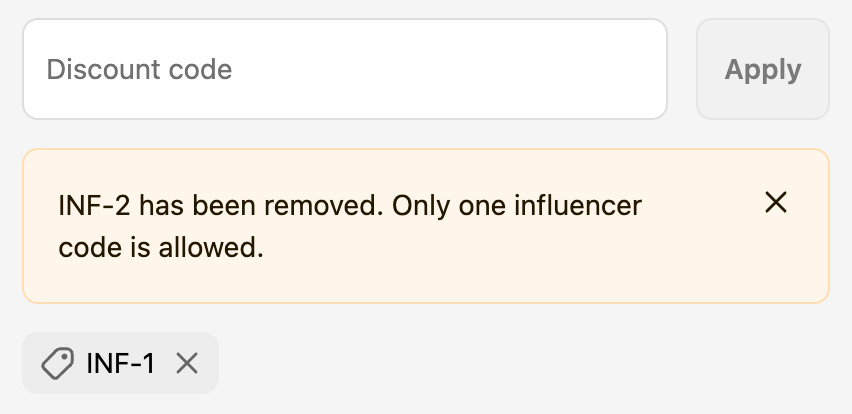Viewport: 852px width, 414px height.
Task: Apply the entered discount code
Action: pos(763,69)
